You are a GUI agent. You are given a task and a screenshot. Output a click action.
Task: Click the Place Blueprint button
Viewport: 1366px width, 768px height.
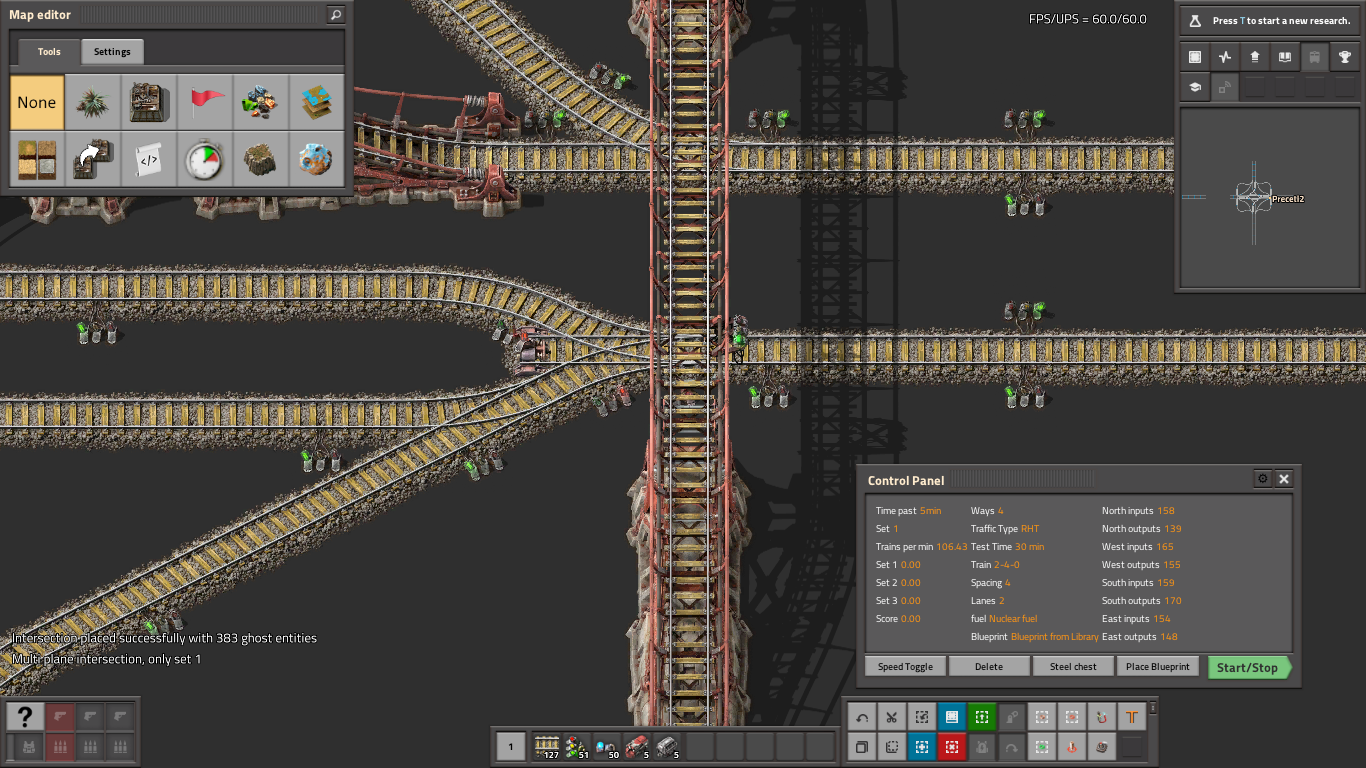(x=1158, y=667)
